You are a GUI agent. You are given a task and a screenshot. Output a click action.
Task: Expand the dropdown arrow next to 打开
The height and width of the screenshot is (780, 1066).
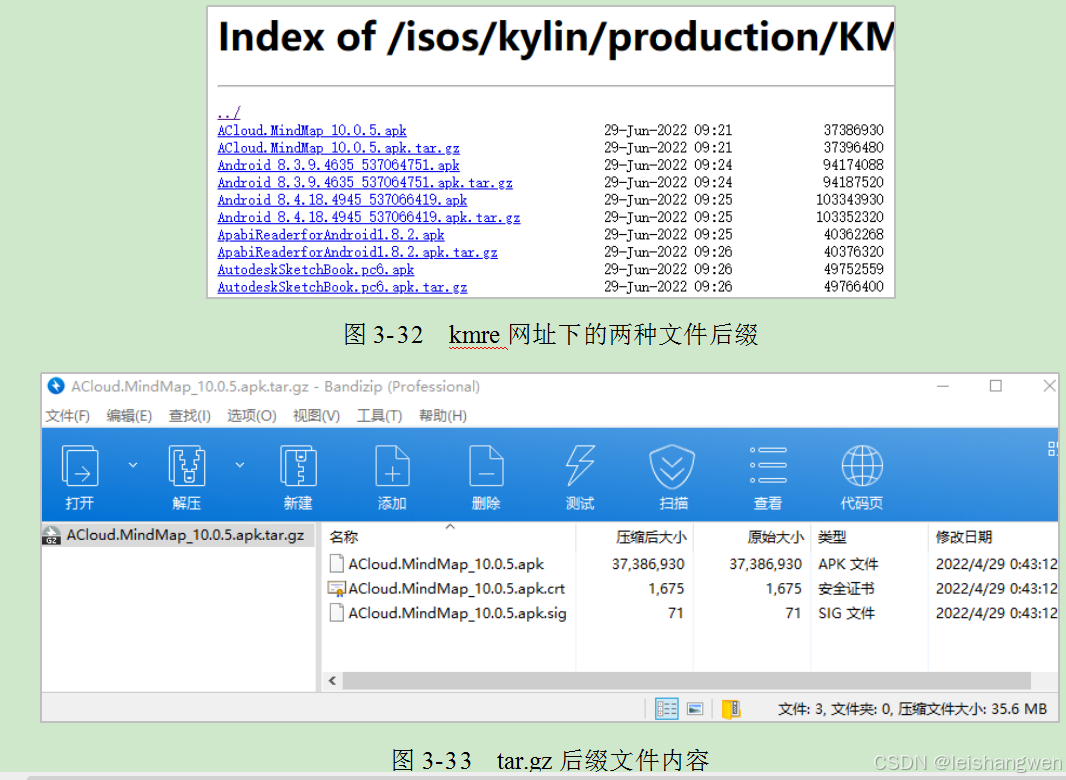coord(133,465)
